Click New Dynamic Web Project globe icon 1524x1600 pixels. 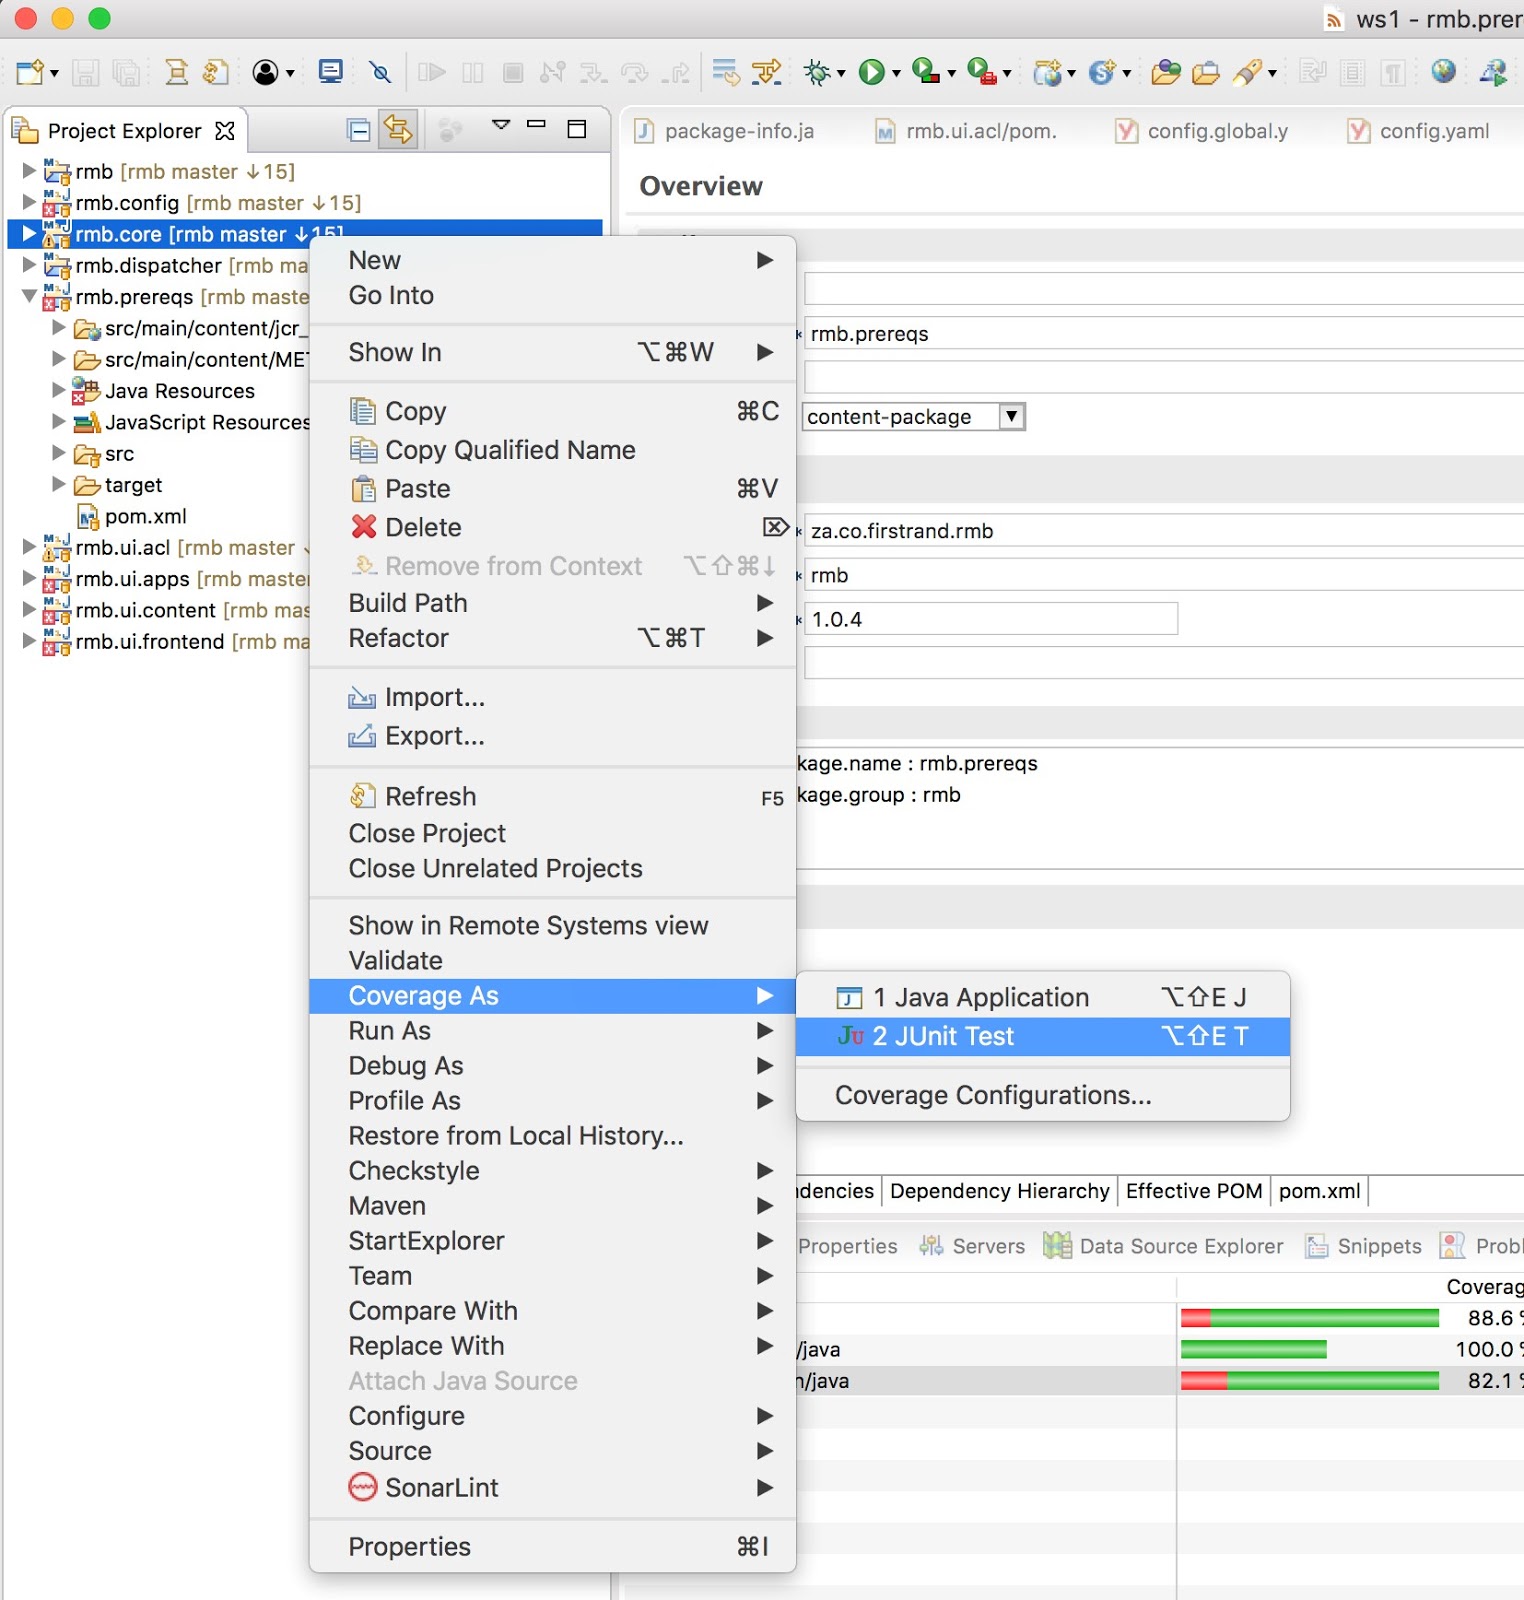[1047, 72]
